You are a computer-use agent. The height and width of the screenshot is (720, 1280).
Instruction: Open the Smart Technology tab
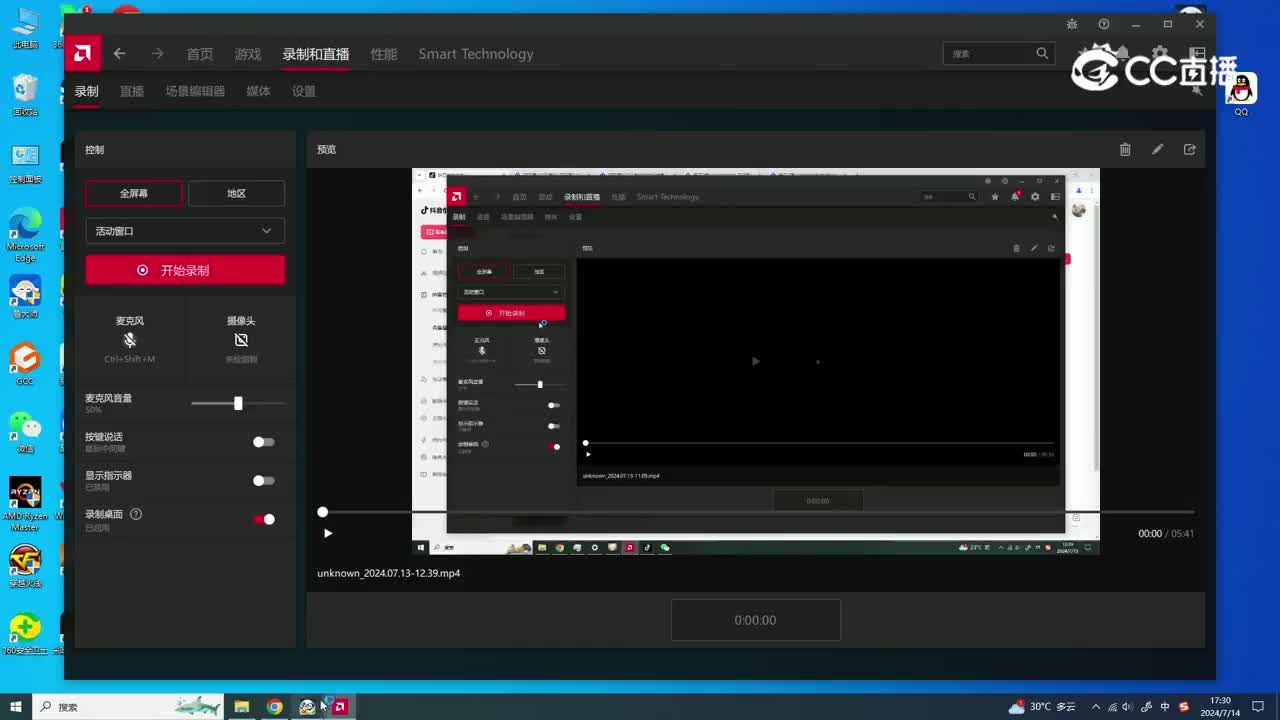click(476, 54)
